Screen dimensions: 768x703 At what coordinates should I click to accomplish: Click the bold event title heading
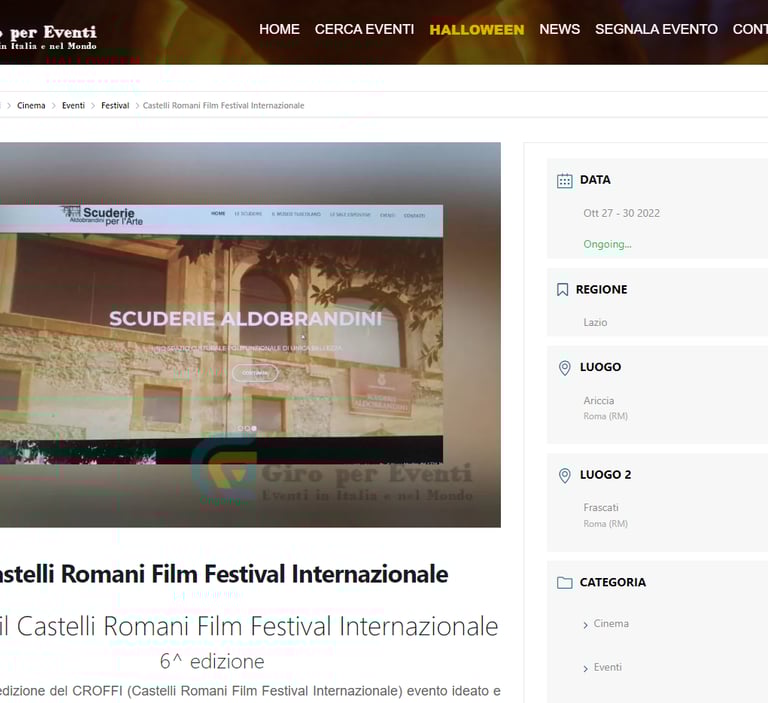point(224,574)
